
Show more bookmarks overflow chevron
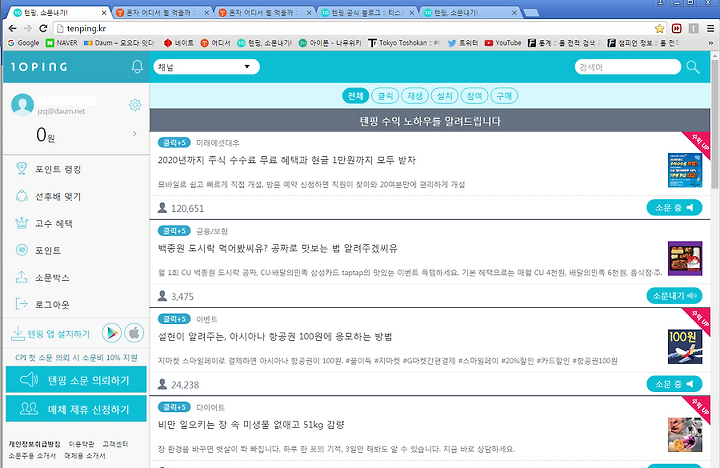coord(710,43)
